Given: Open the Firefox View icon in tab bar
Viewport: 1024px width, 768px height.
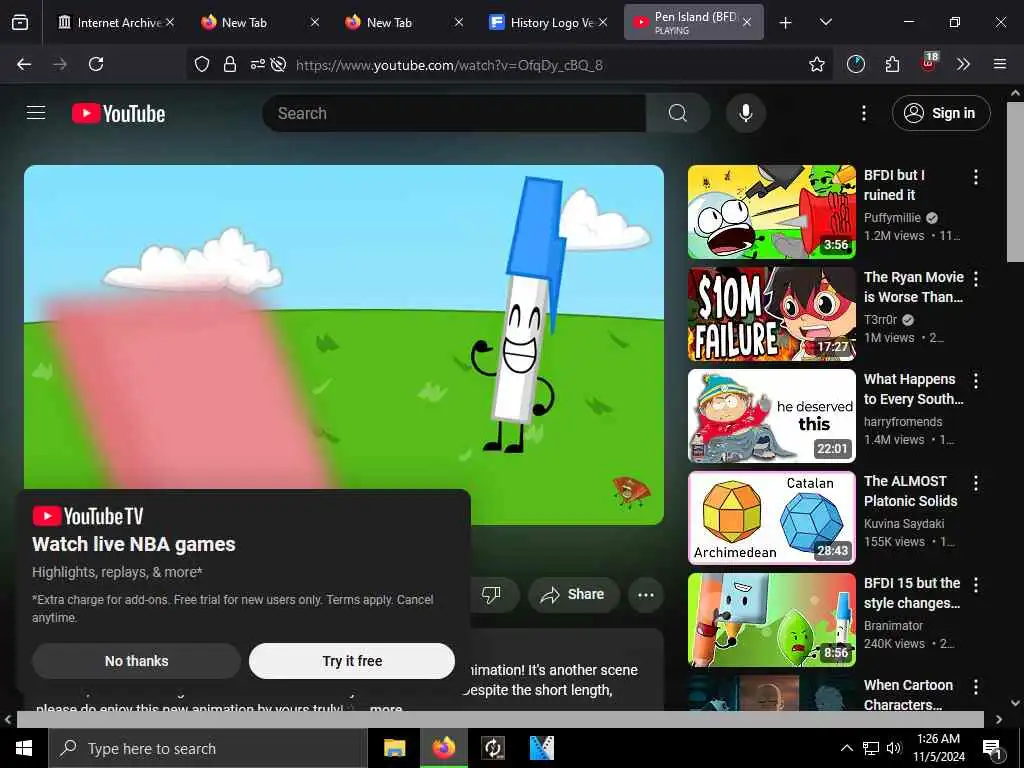Looking at the screenshot, I should point(20,22).
